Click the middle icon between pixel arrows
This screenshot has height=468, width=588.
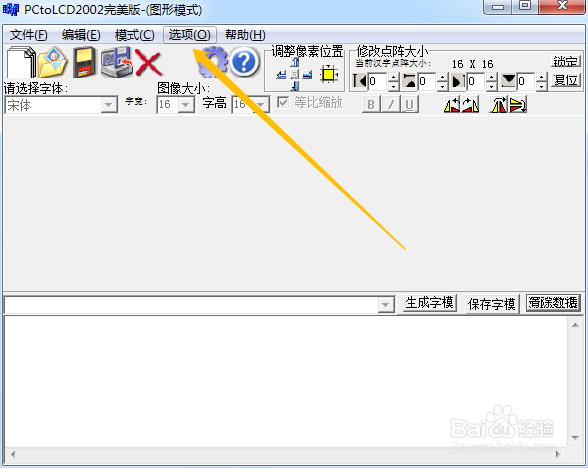coord(295,75)
